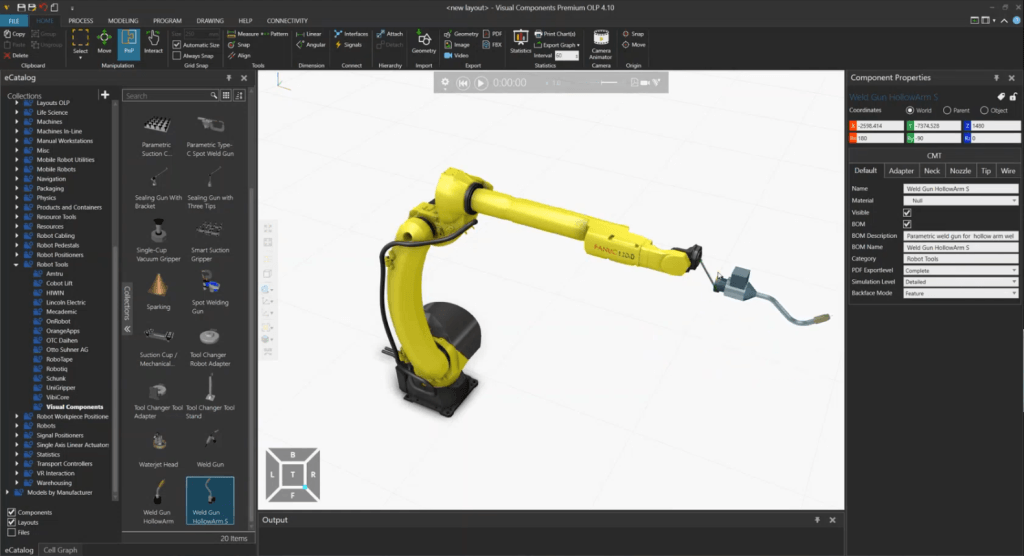
Task: Select the Move manipulation tool
Action: (104, 40)
